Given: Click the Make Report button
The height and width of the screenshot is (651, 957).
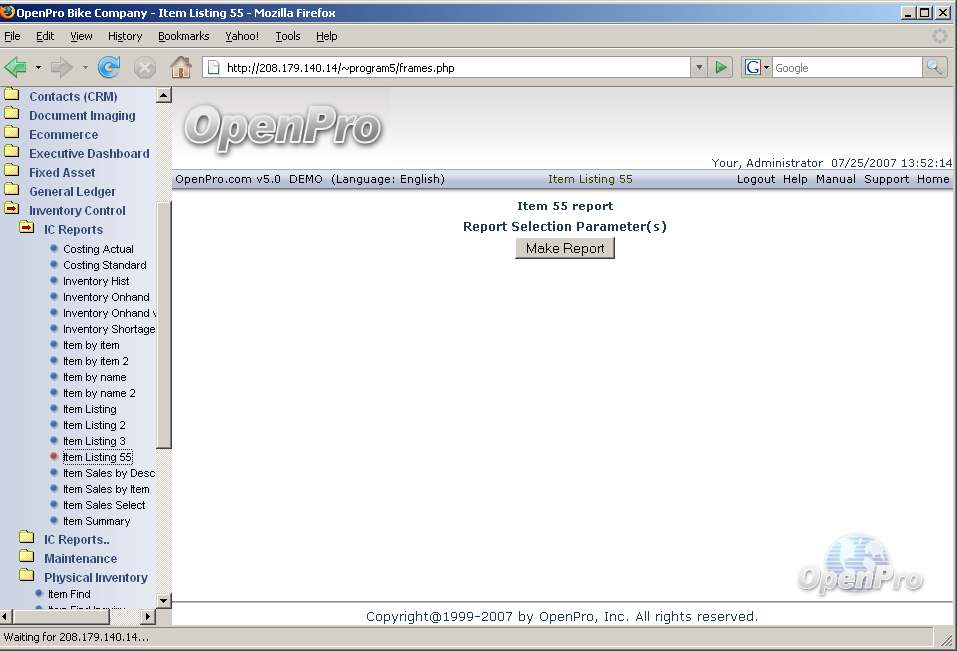Looking at the screenshot, I should (x=565, y=248).
